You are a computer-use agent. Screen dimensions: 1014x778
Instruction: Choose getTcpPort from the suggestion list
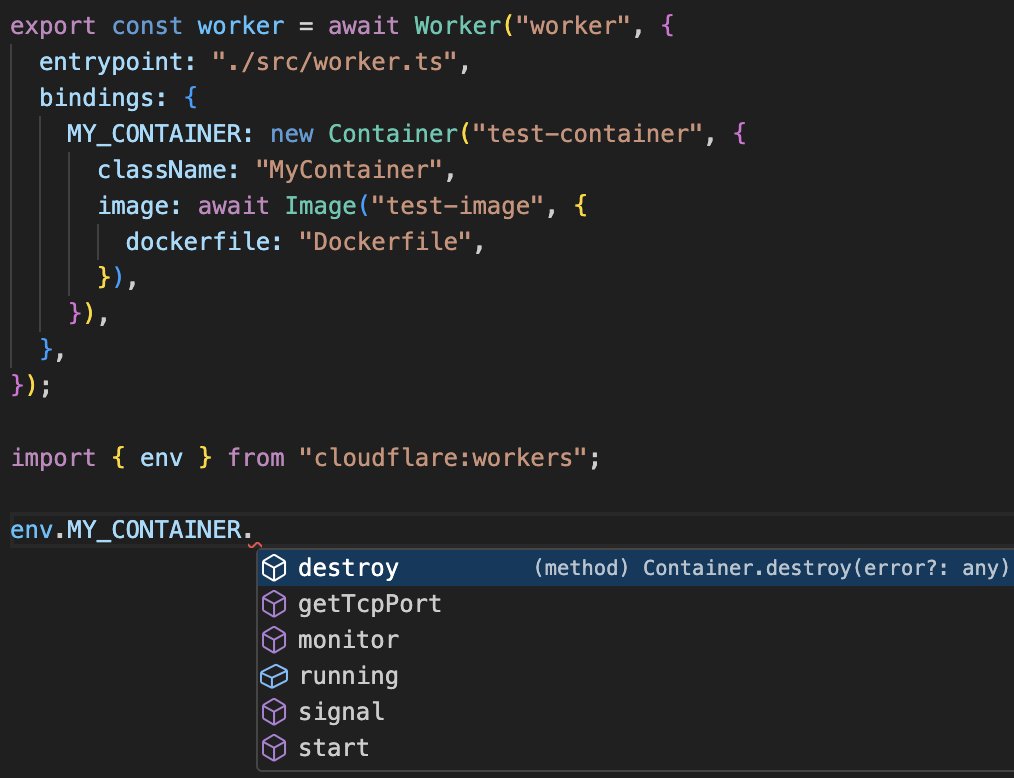[636, 604]
